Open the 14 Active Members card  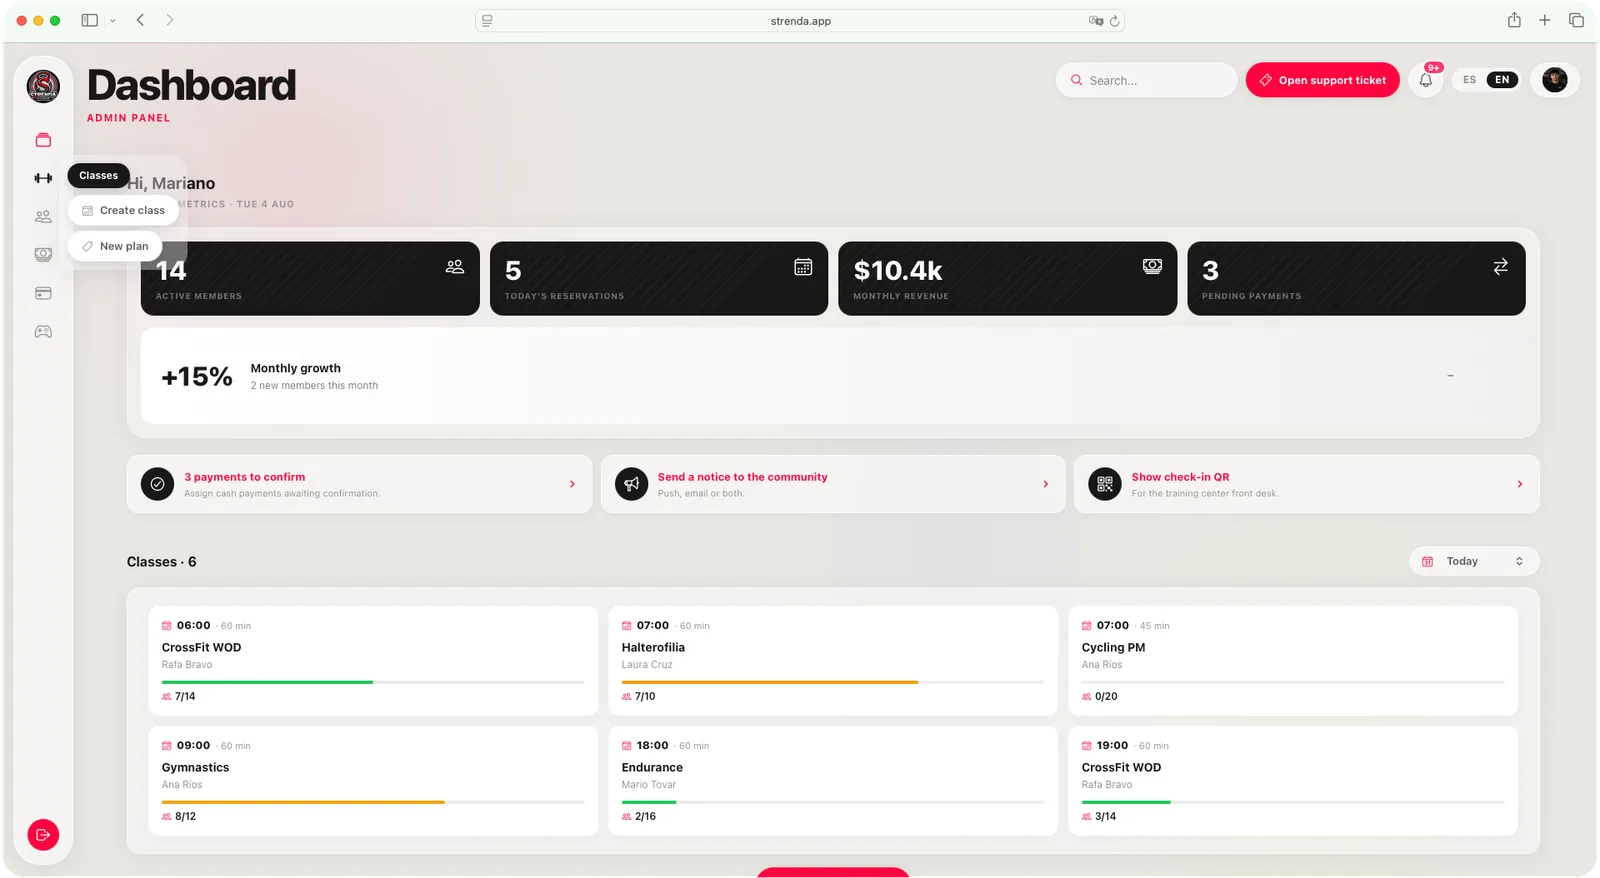click(310, 278)
